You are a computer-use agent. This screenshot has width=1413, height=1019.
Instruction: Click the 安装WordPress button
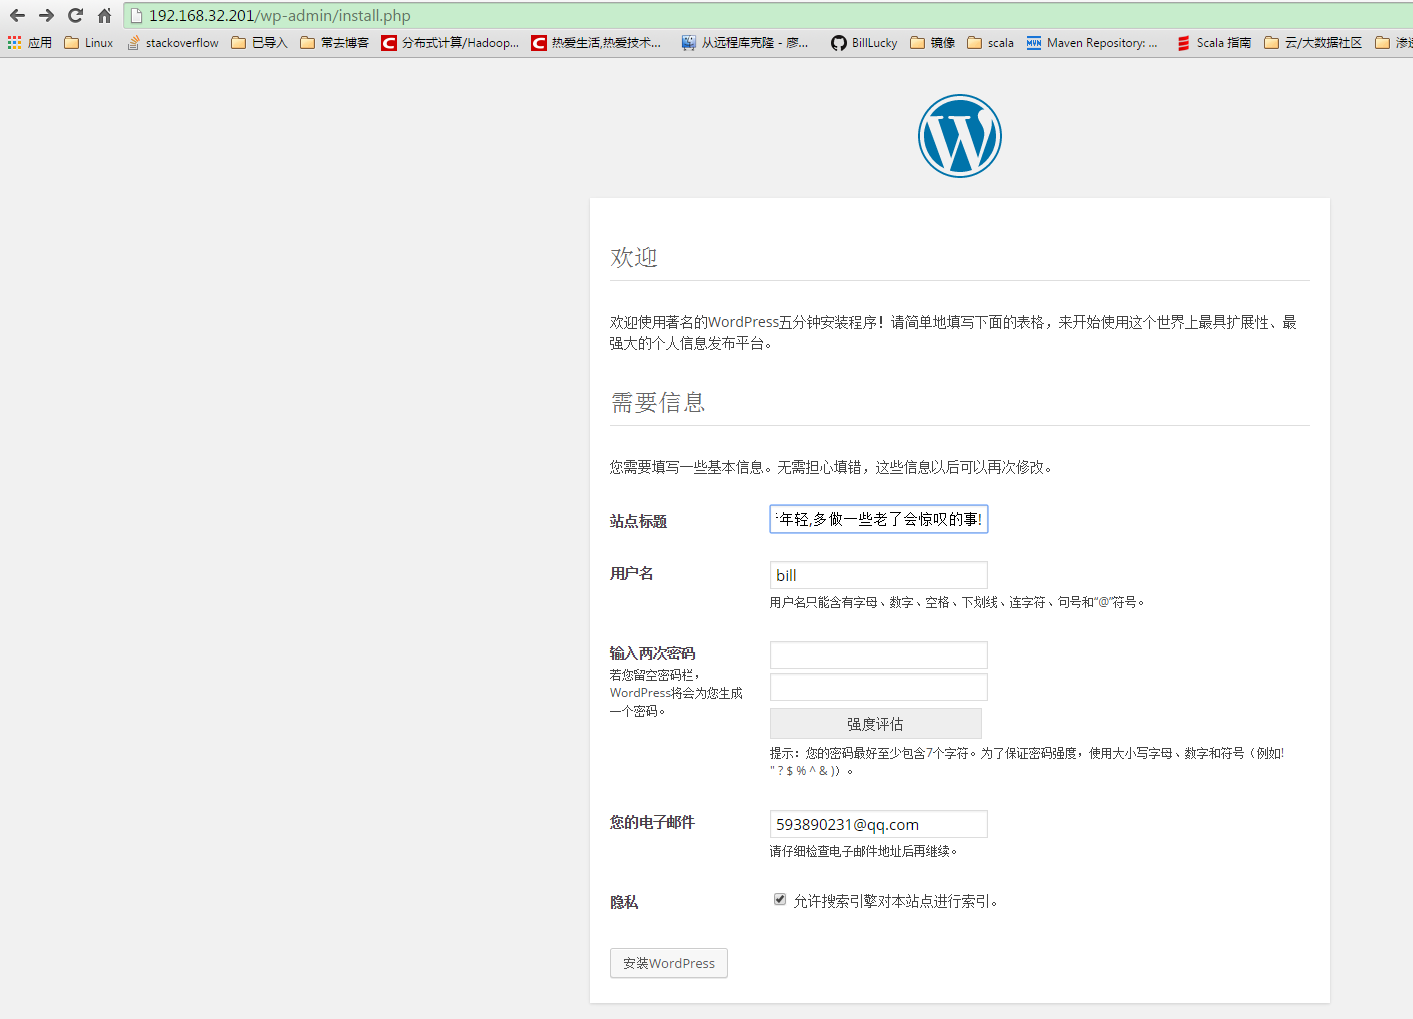coord(669,963)
